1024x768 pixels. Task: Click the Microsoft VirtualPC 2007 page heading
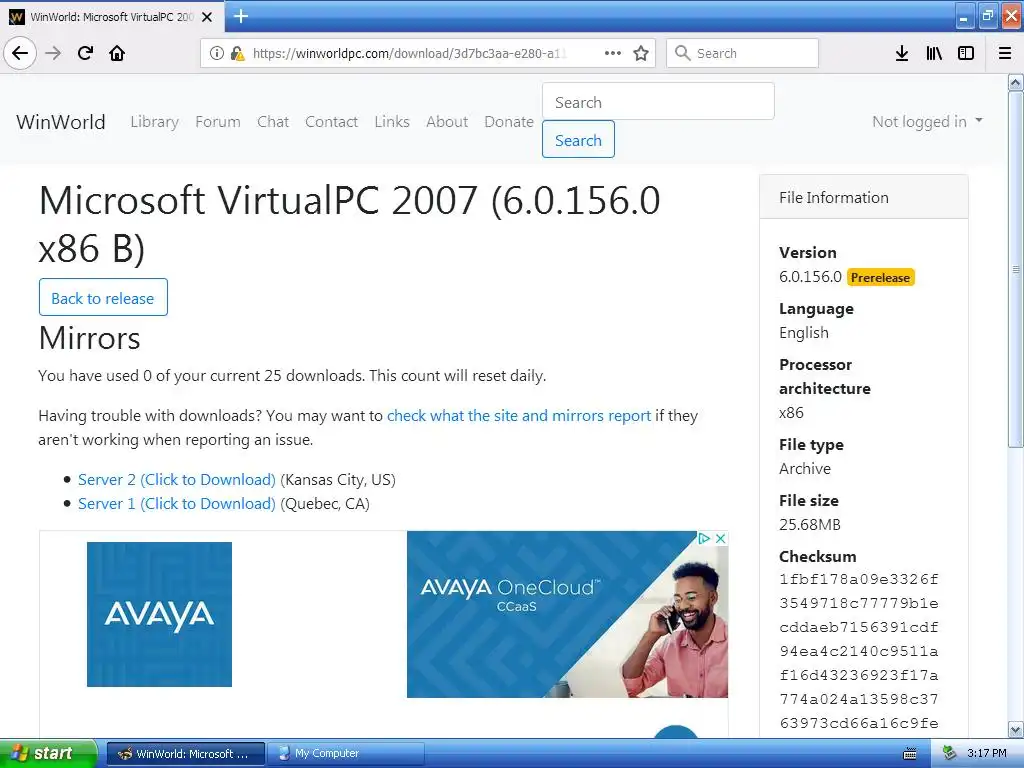[349, 224]
